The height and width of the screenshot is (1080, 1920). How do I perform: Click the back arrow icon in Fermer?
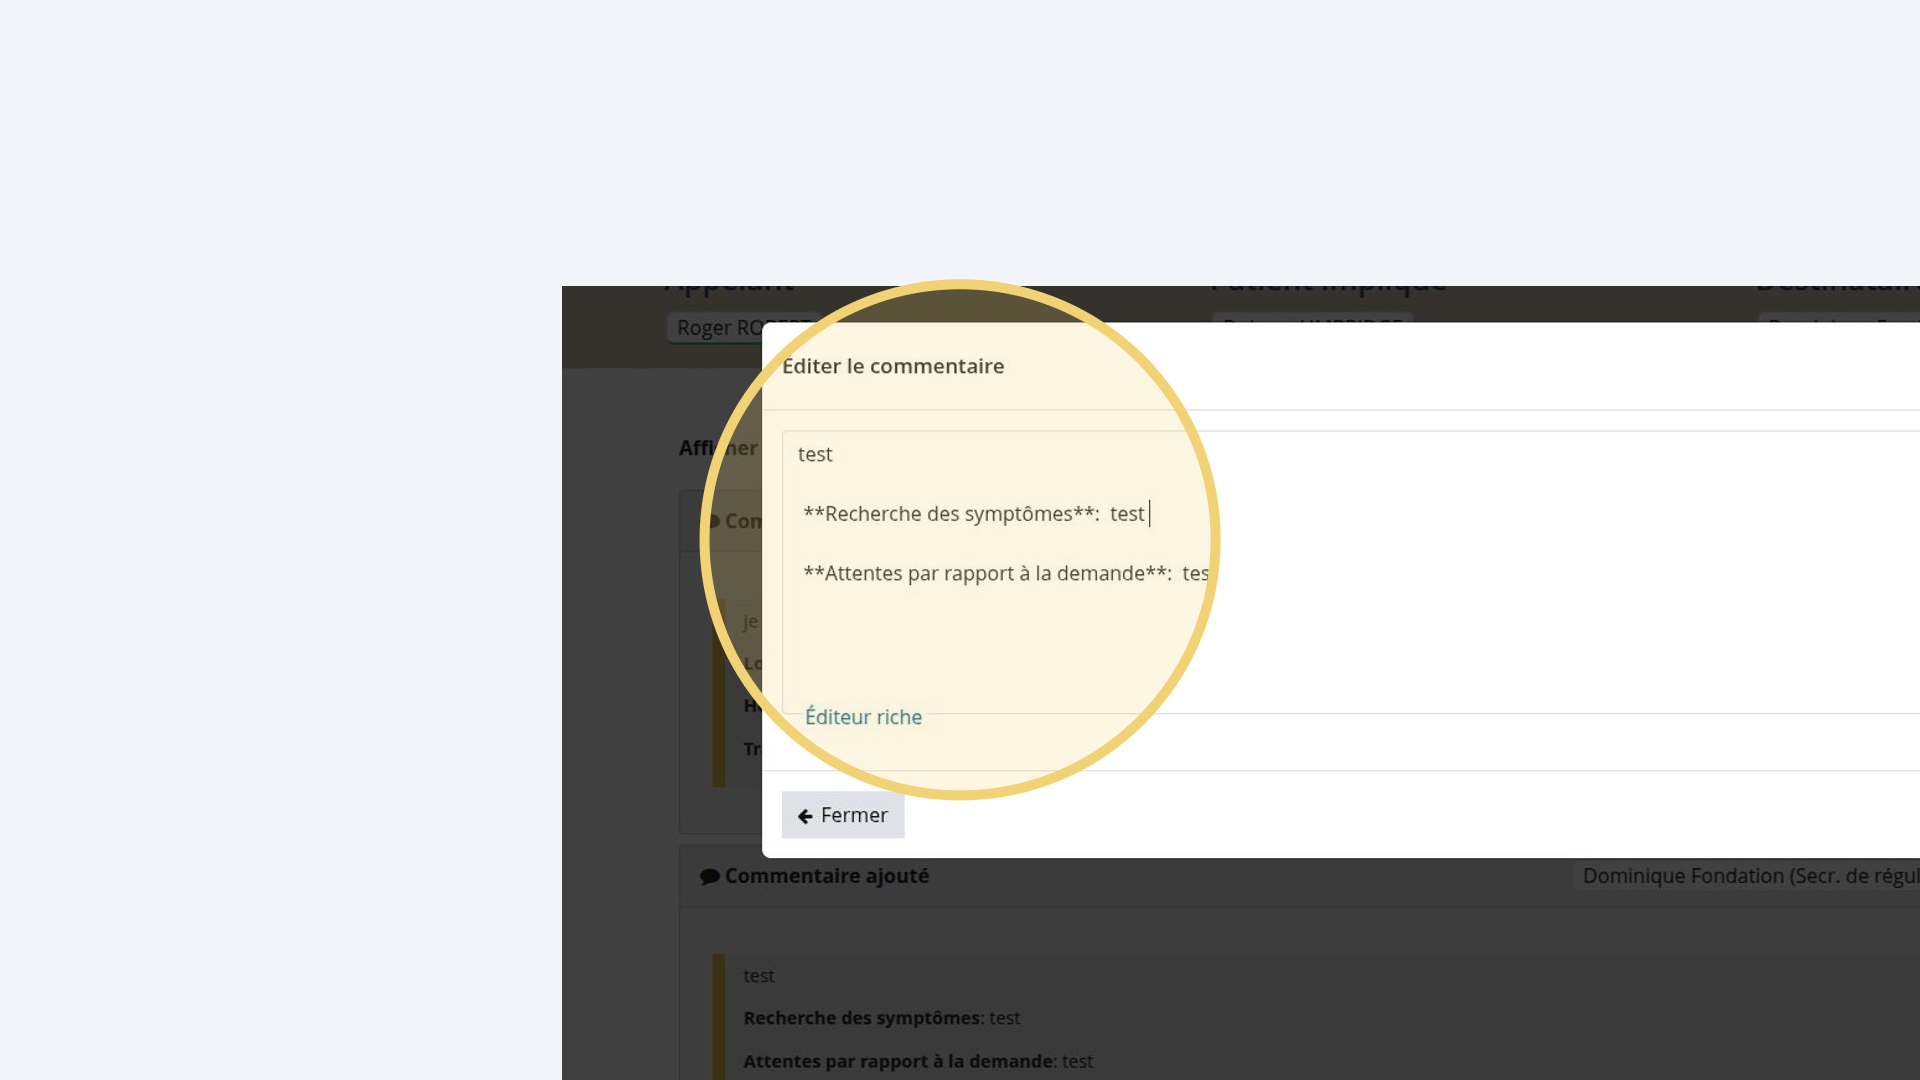coord(805,816)
